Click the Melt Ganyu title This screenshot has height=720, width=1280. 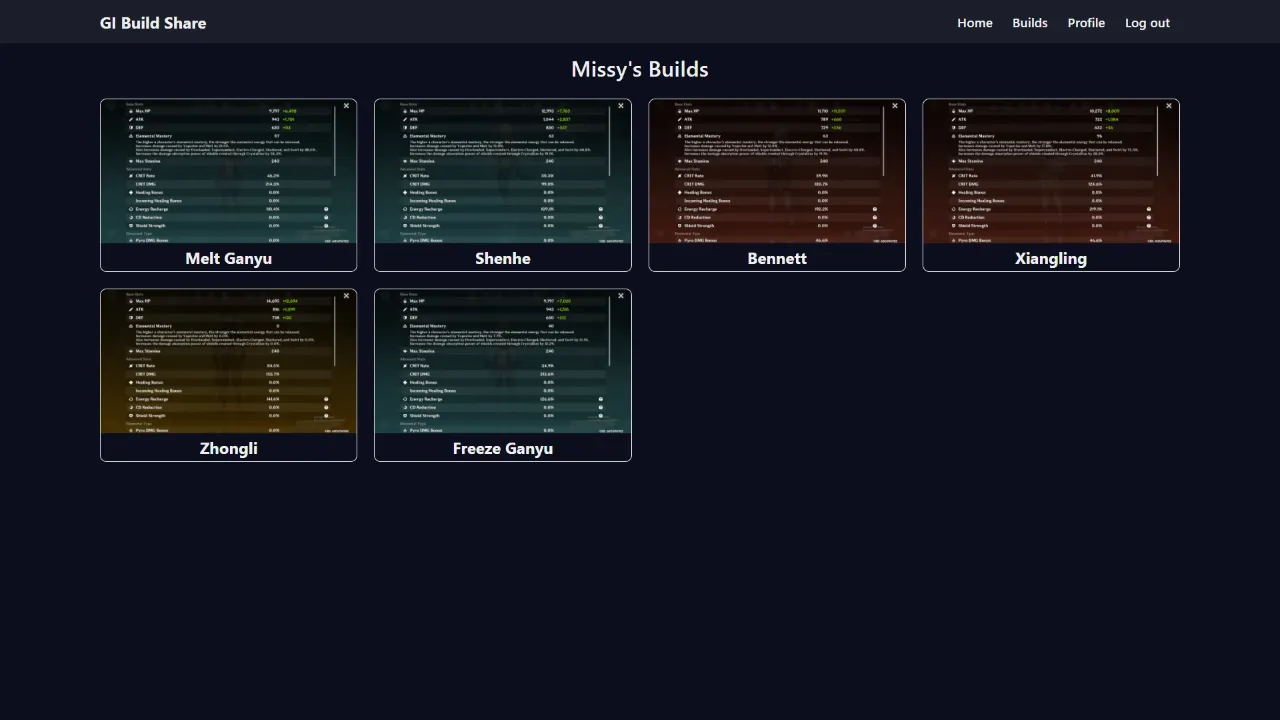point(228,258)
